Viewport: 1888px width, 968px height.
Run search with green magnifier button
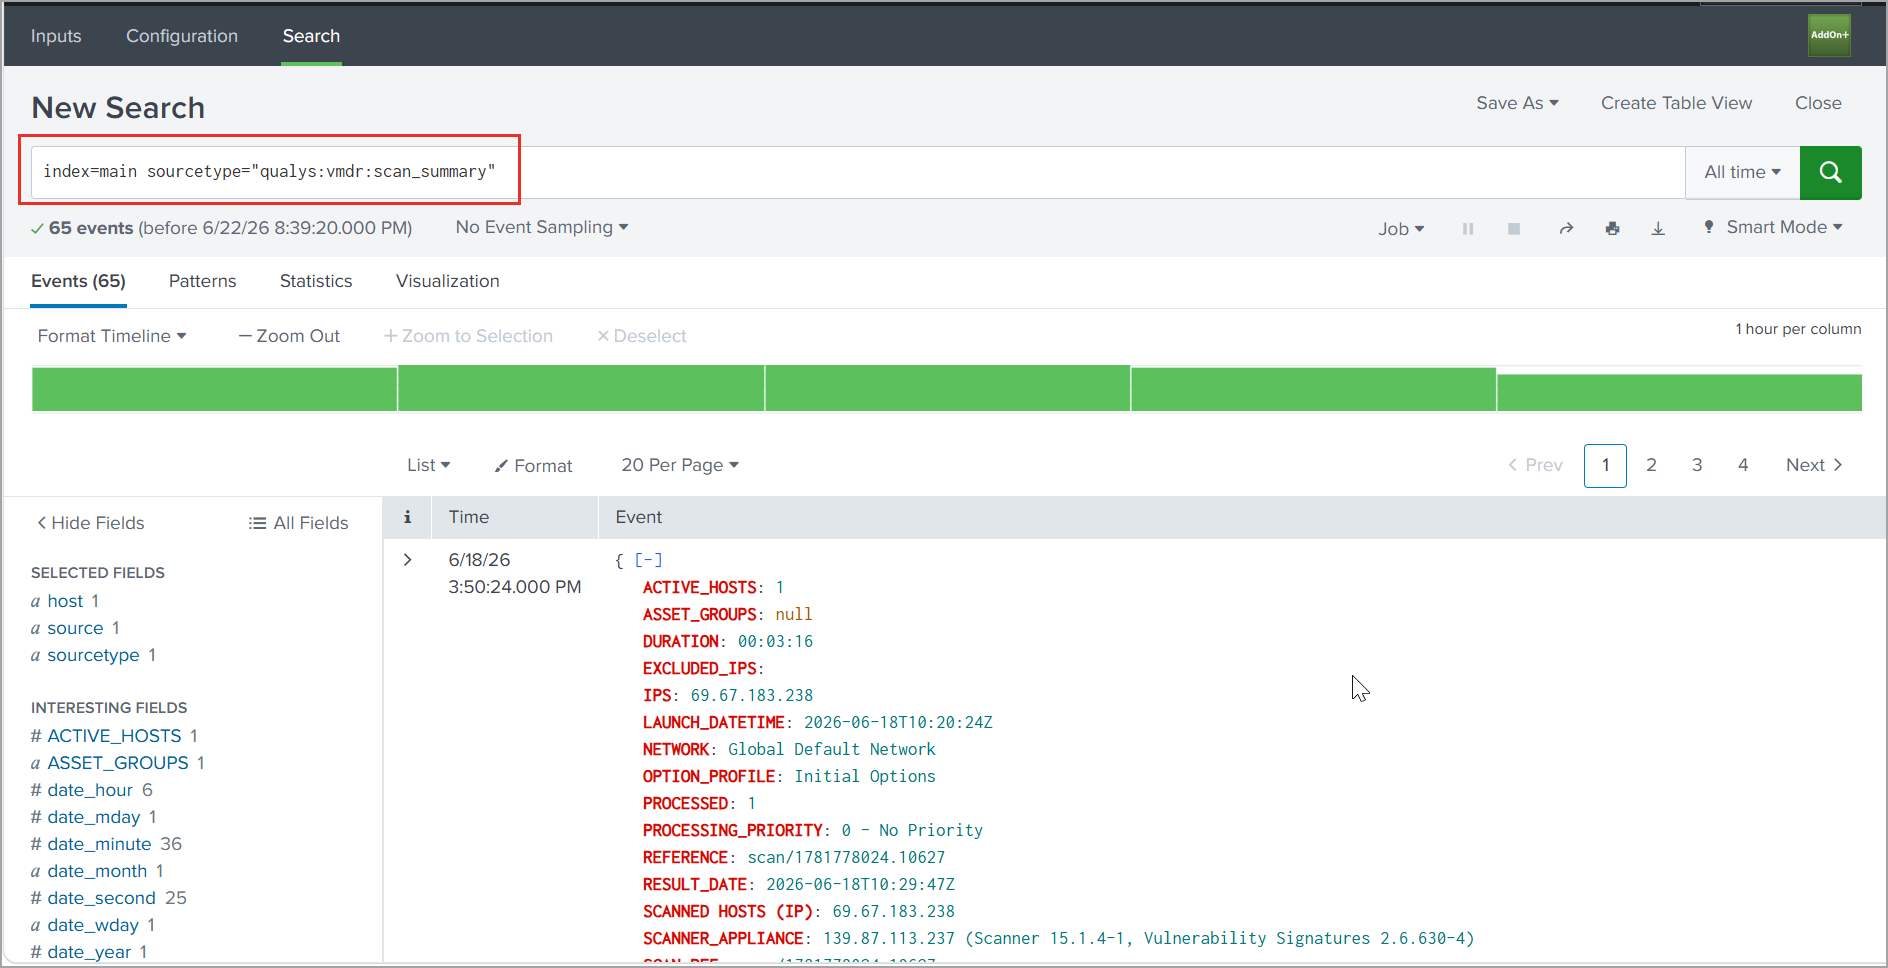1830,172
